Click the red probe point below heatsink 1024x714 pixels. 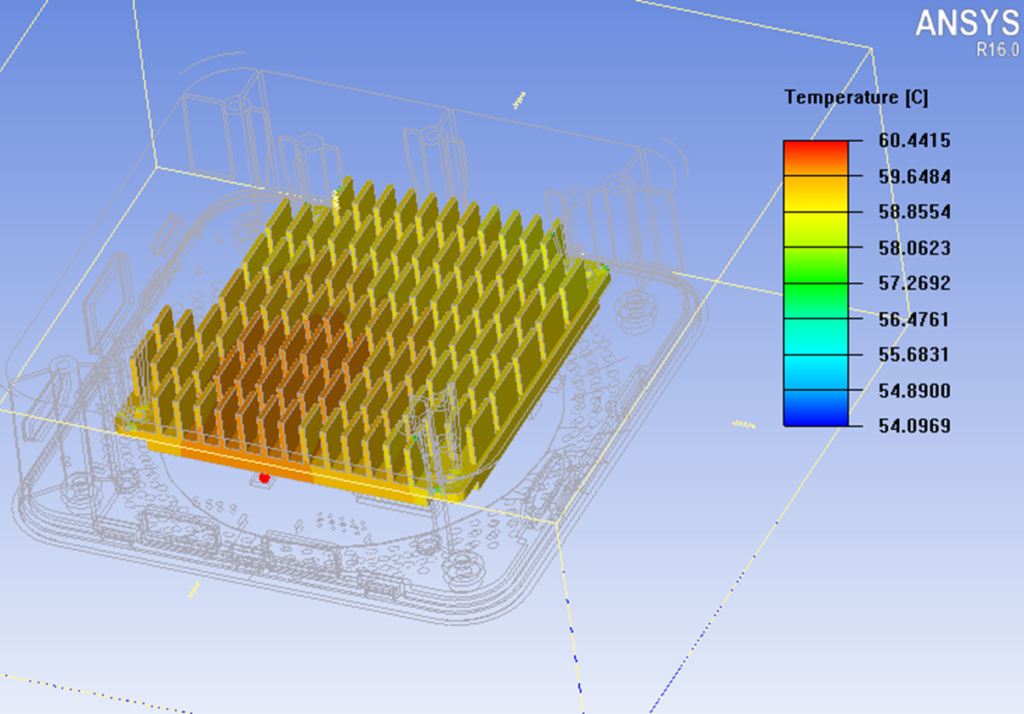click(x=264, y=478)
